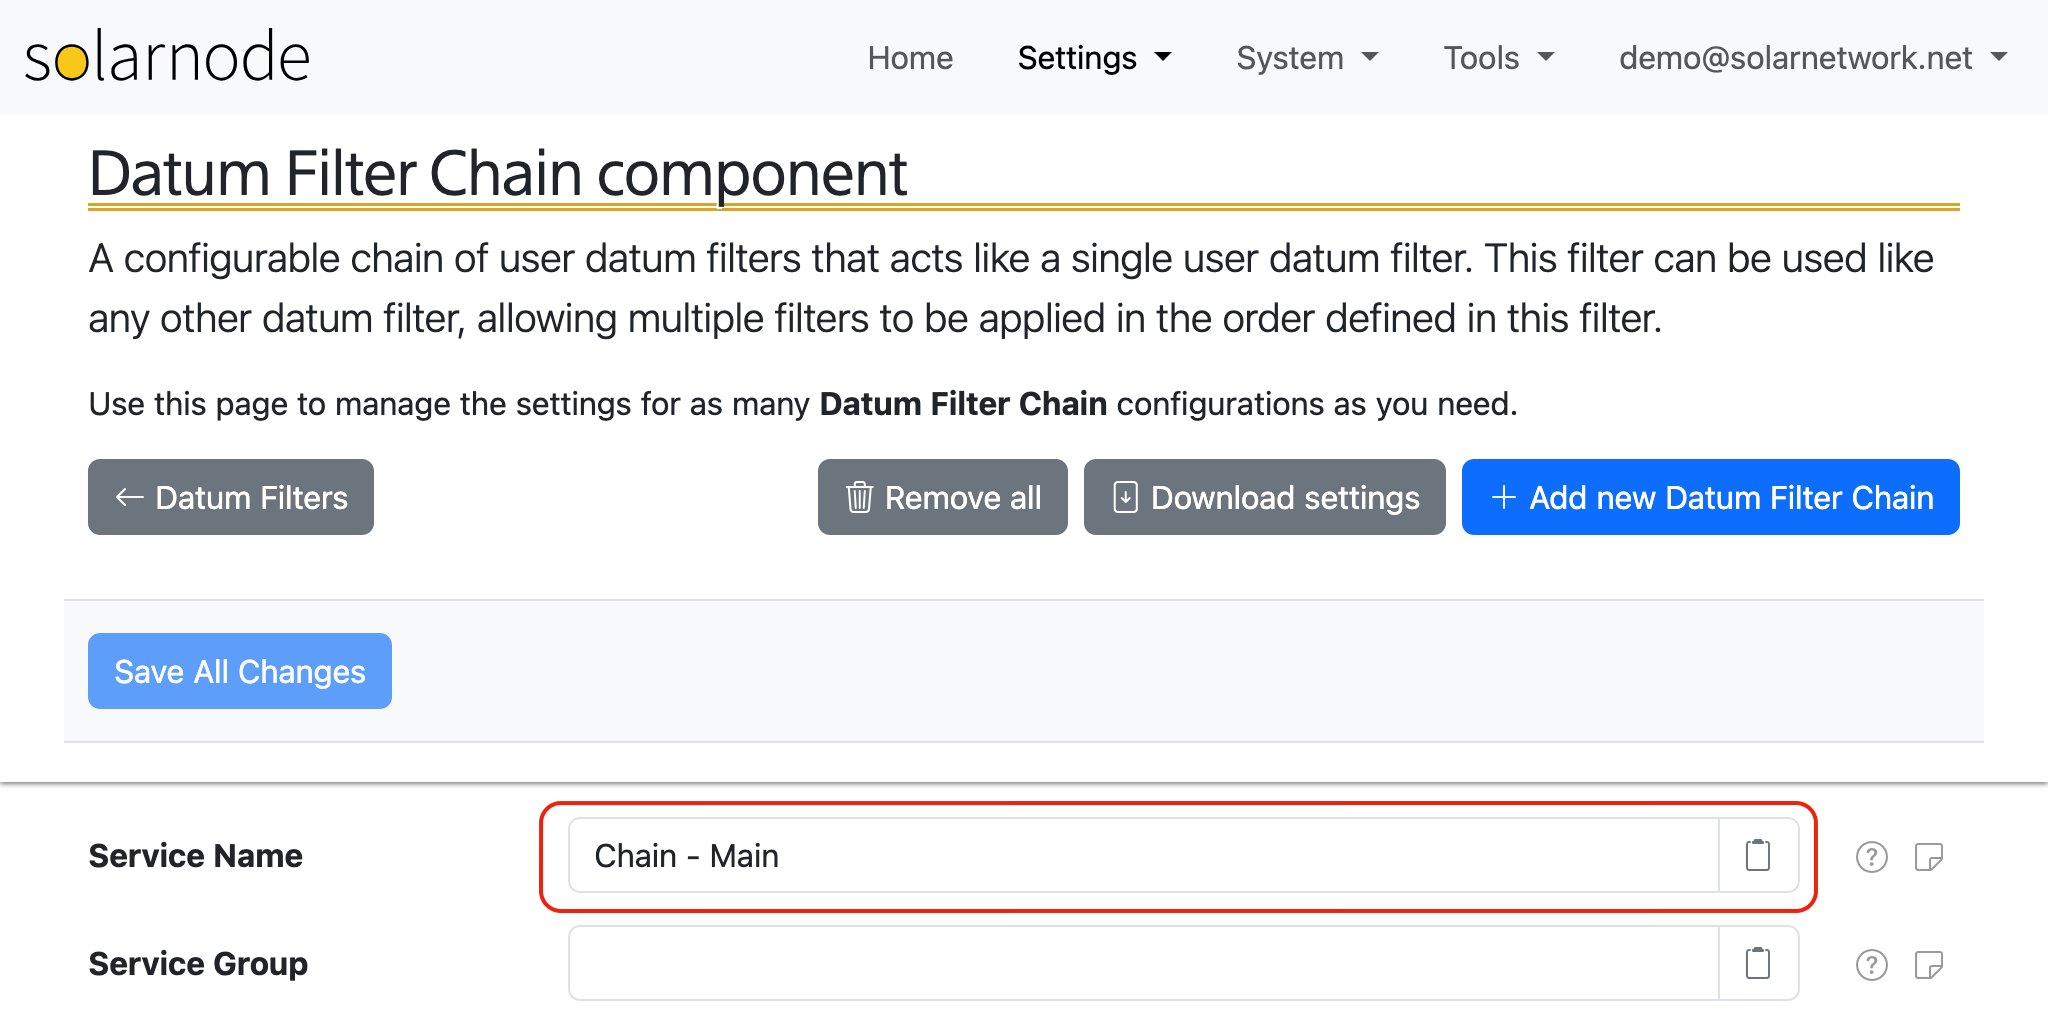Viewport: 2048px width, 1024px height.
Task: Open demo@solarnetwork.net account menu
Action: tap(1813, 58)
